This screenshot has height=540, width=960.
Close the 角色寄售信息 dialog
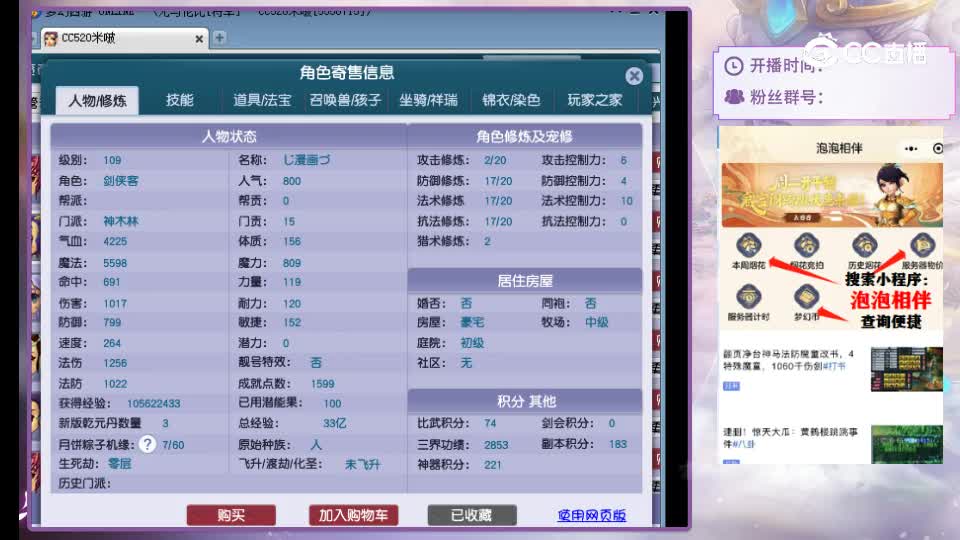tap(634, 76)
